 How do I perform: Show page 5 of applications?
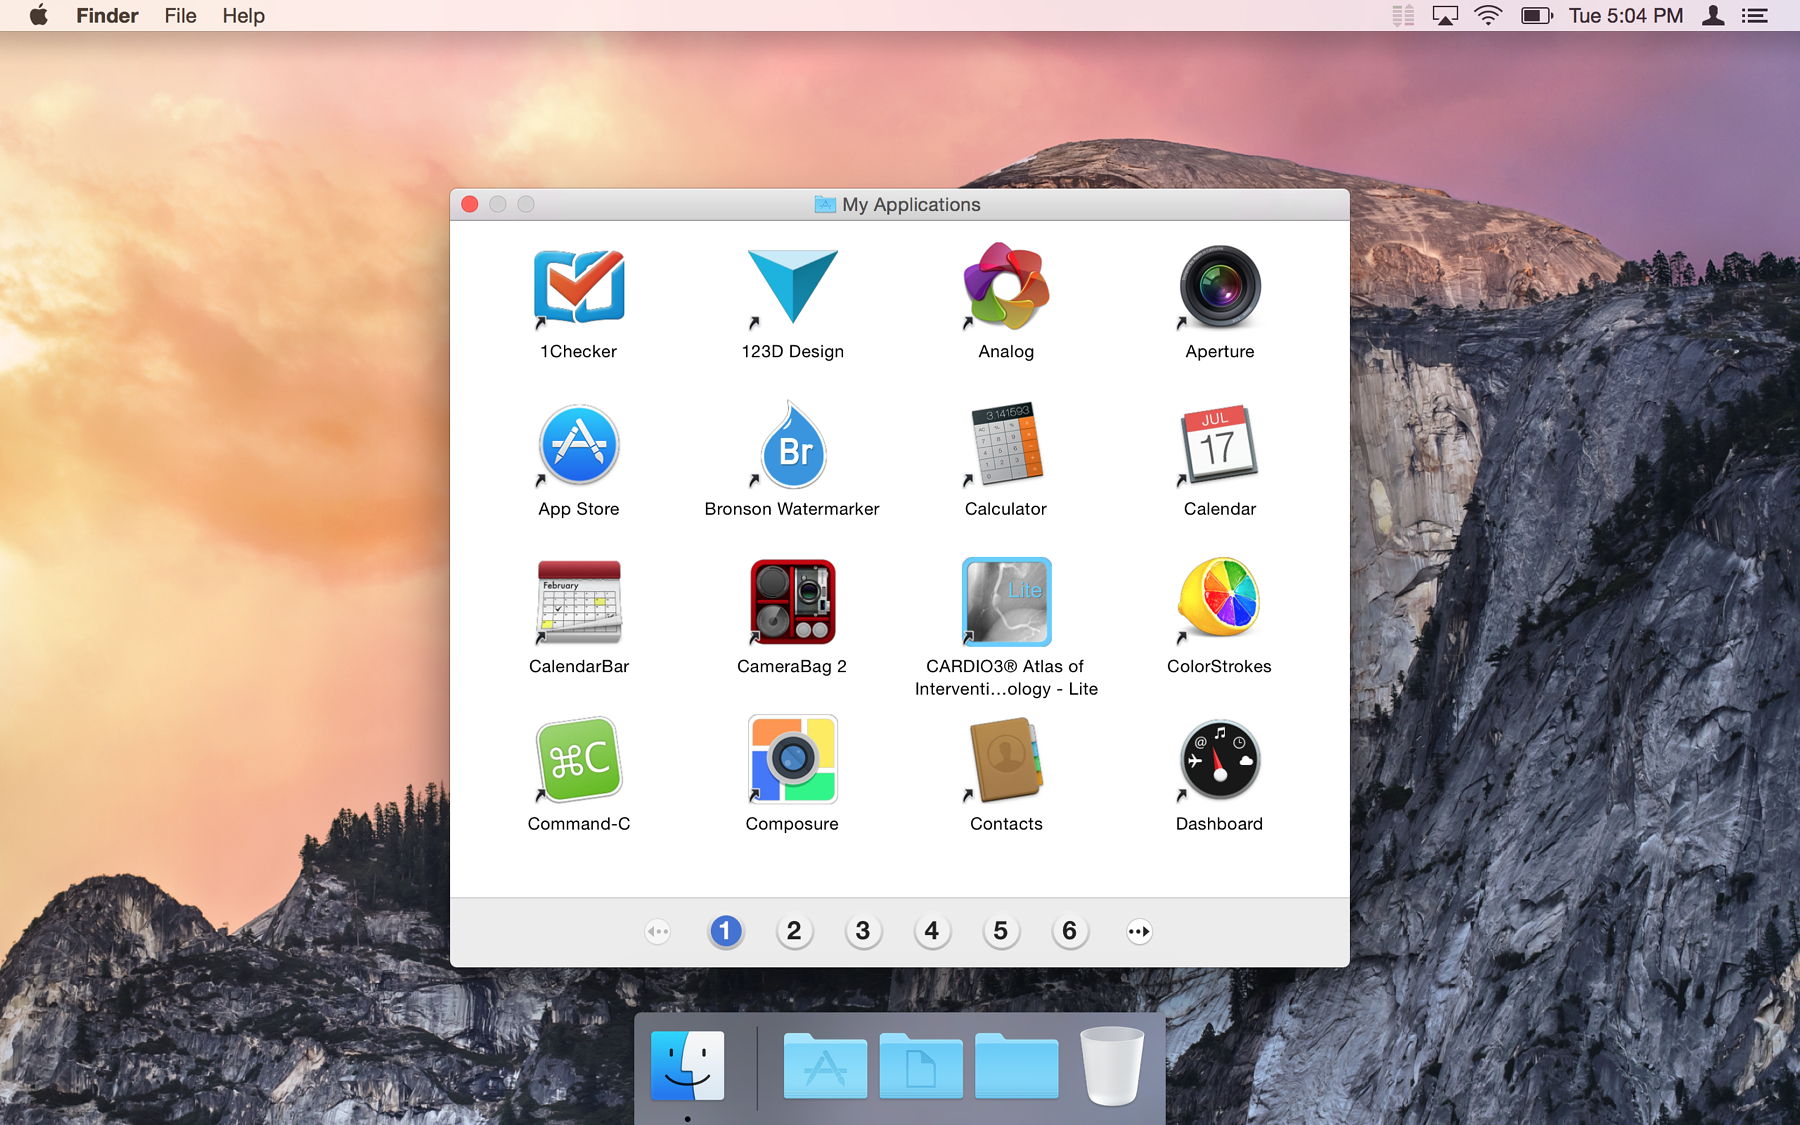(x=1001, y=931)
